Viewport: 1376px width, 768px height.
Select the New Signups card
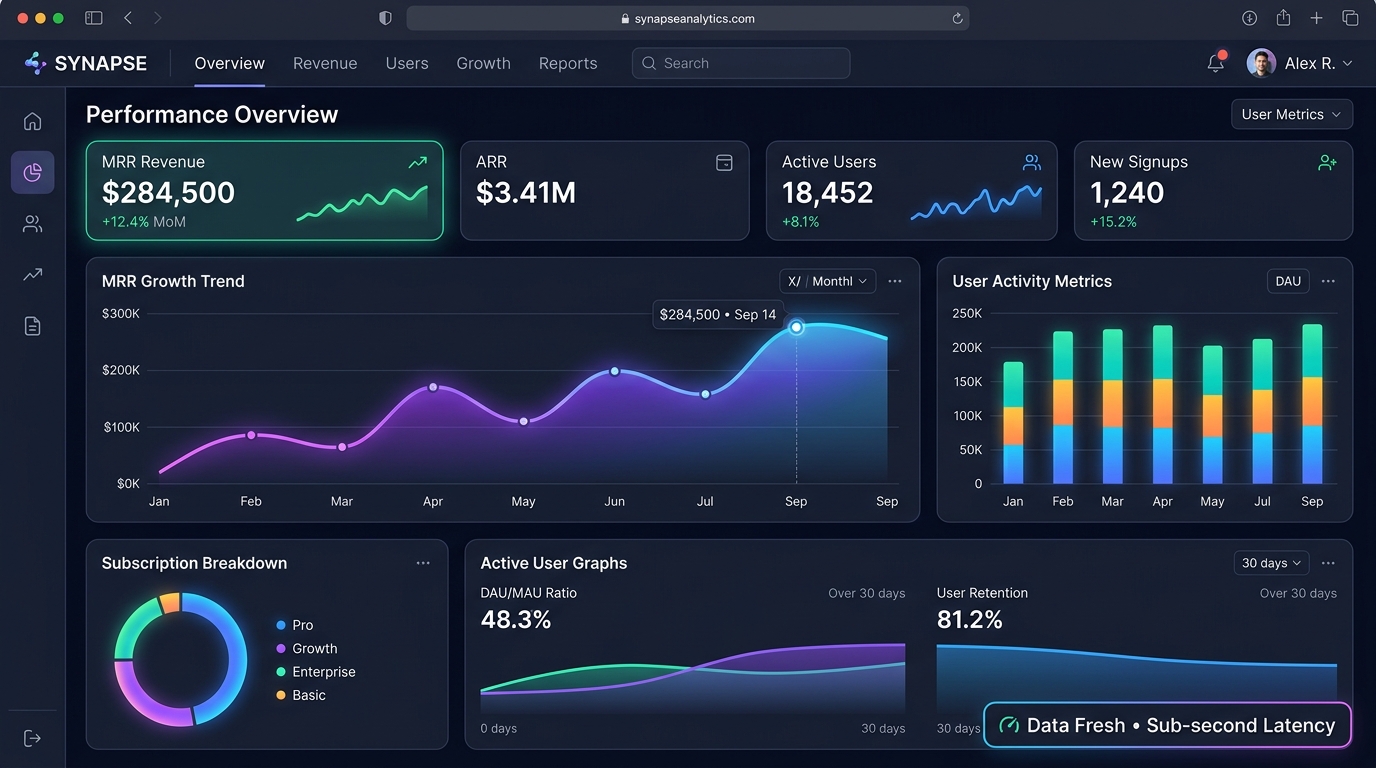tap(1213, 190)
